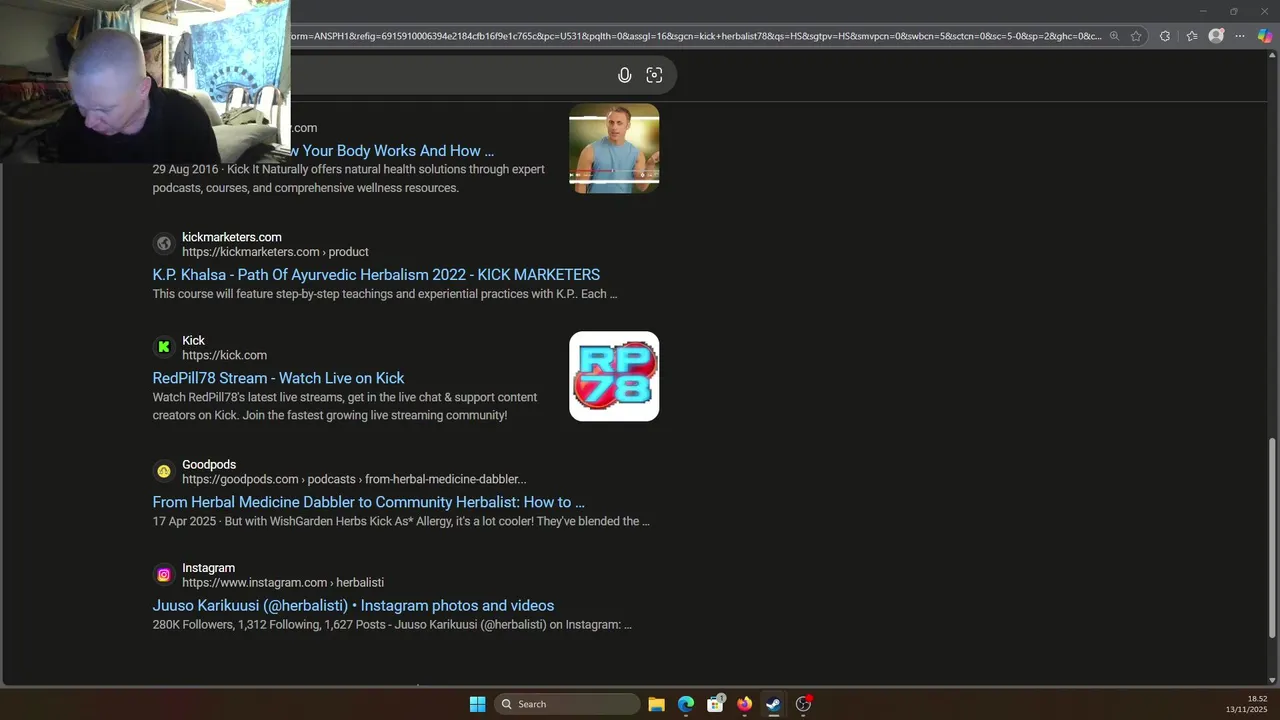Open File Explorer from the taskbar

pos(656,704)
